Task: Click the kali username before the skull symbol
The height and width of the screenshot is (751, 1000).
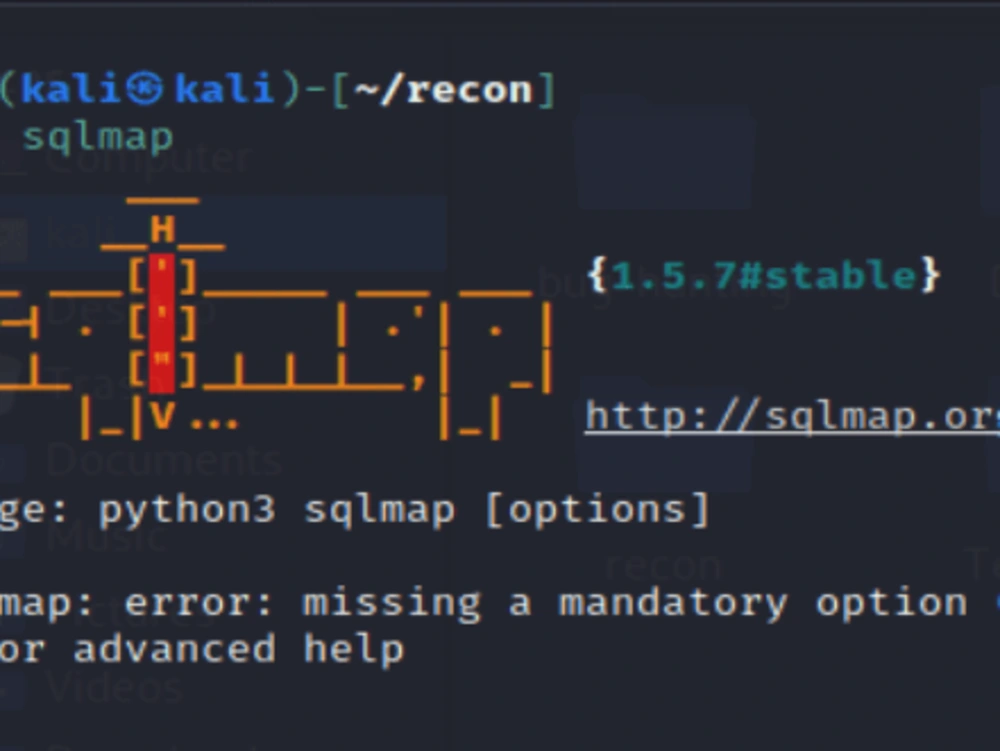Action: click(71, 89)
